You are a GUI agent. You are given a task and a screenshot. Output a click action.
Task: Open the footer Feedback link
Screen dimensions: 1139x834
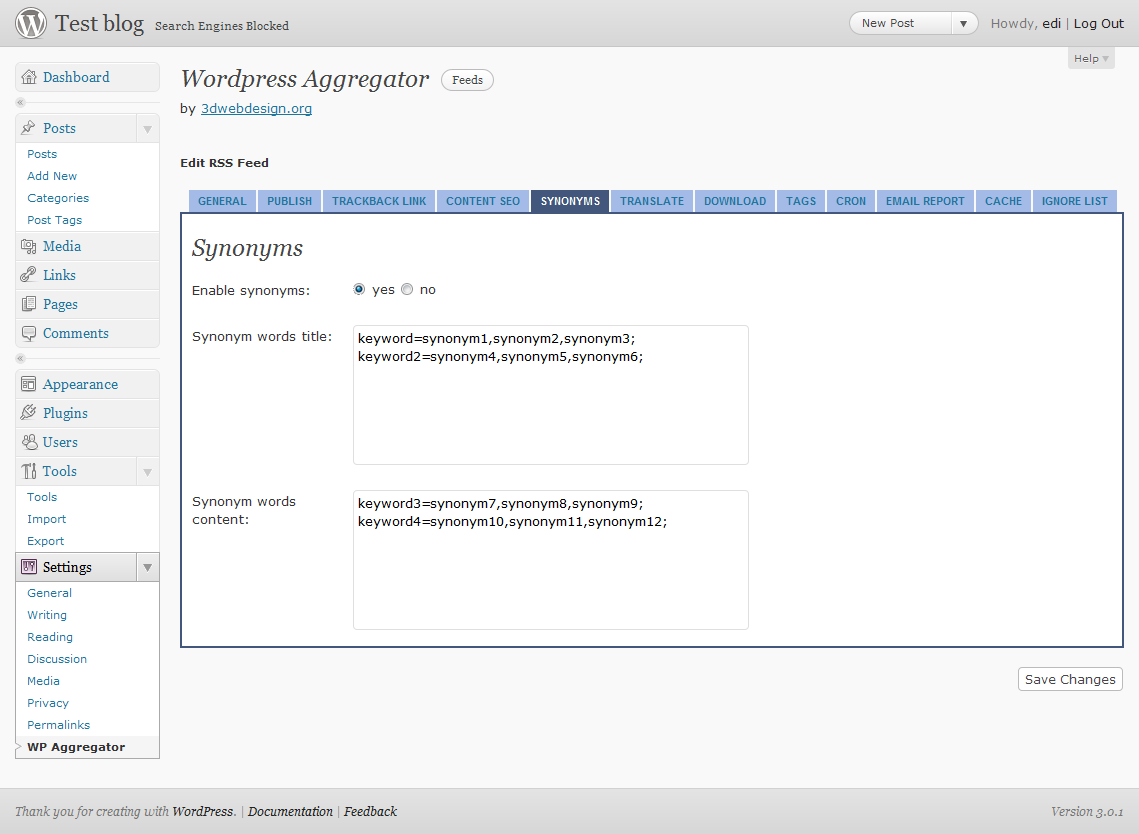click(370, 811)
